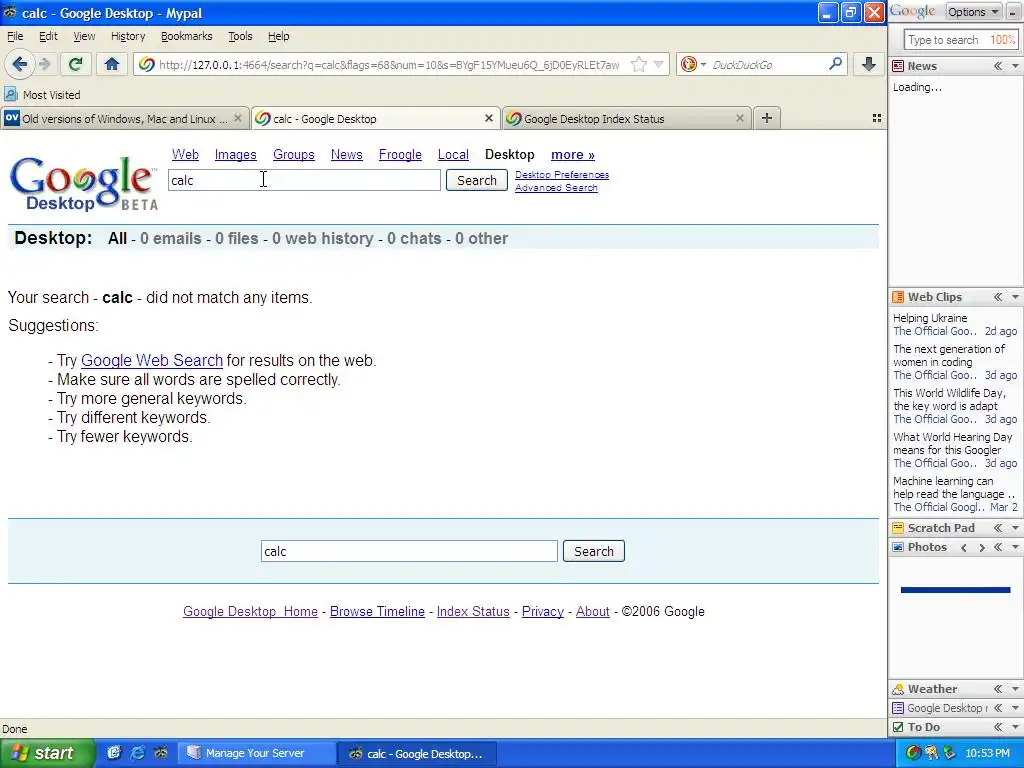Expand the Scratch Pad panel chevron

997,528
